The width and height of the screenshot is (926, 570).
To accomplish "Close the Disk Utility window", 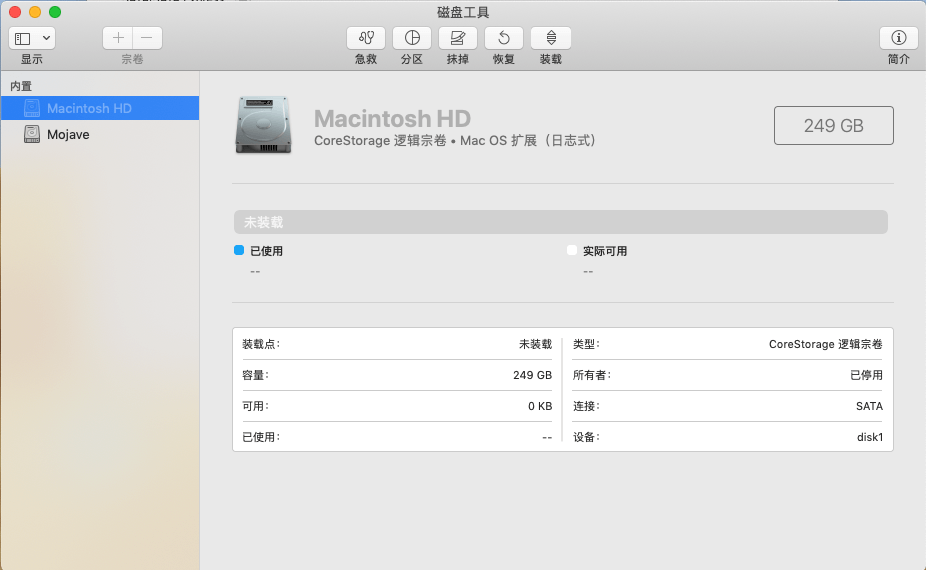I will [15, 12].
